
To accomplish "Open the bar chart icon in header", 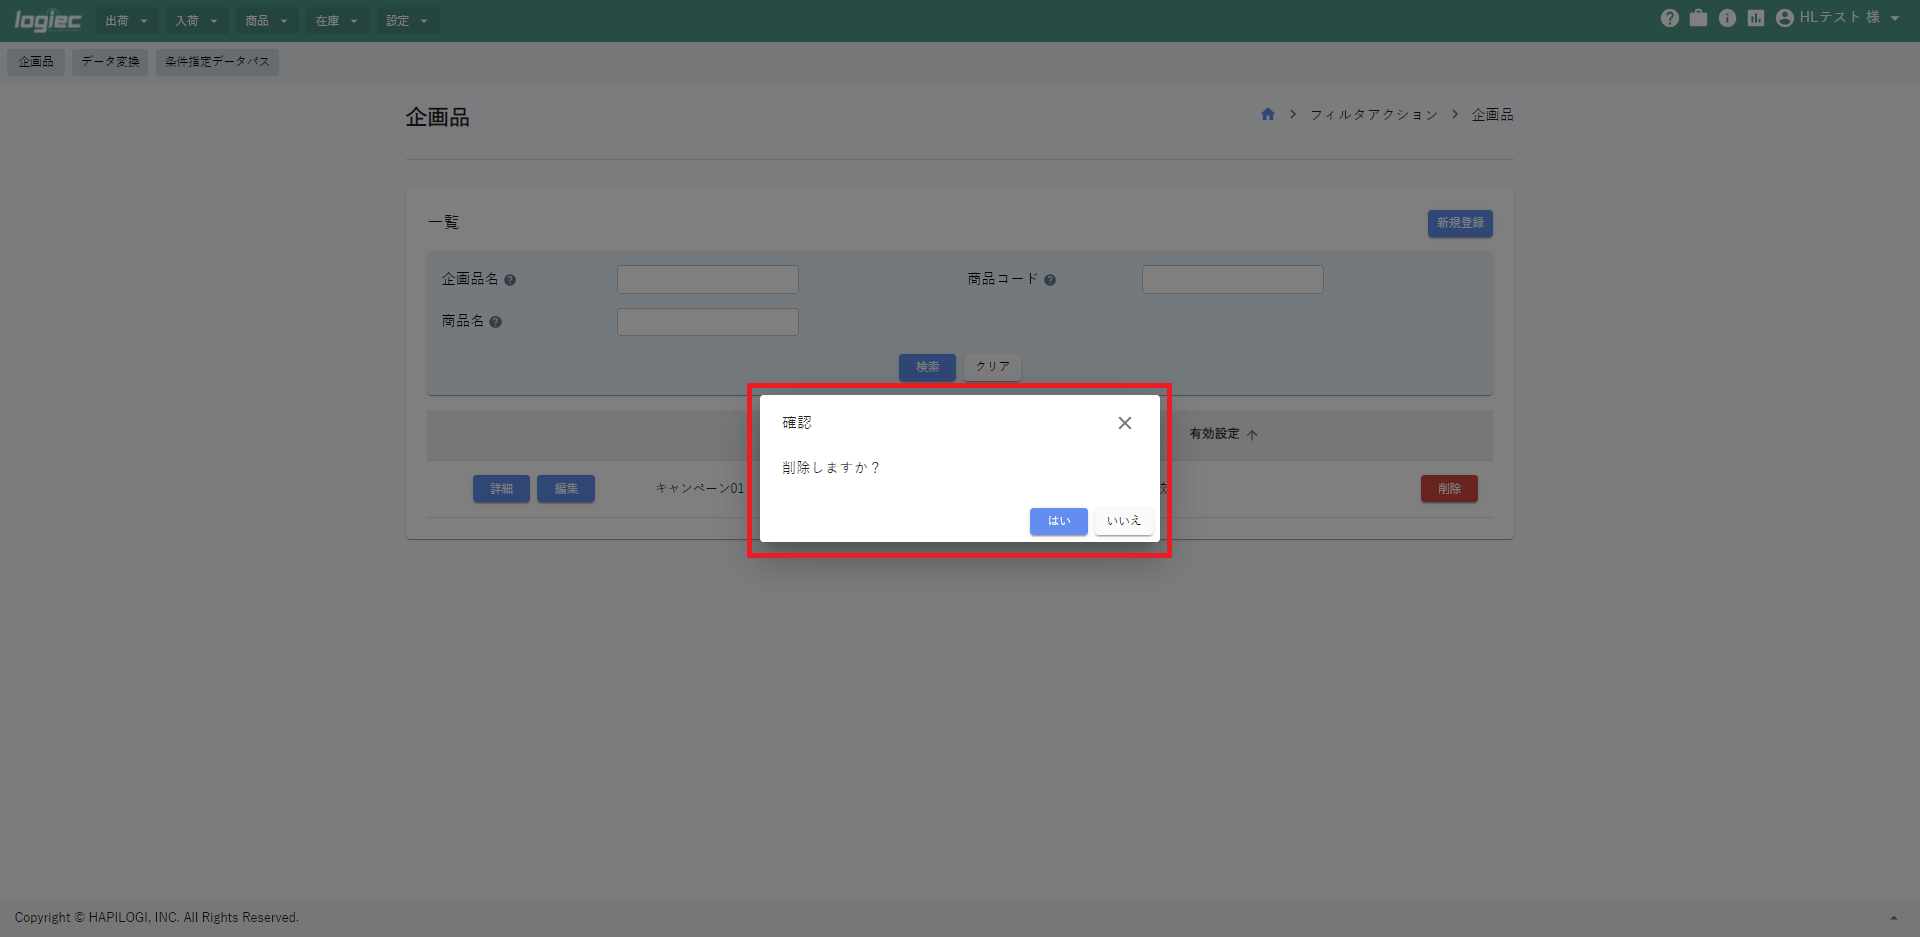I will coord(1756,18).
